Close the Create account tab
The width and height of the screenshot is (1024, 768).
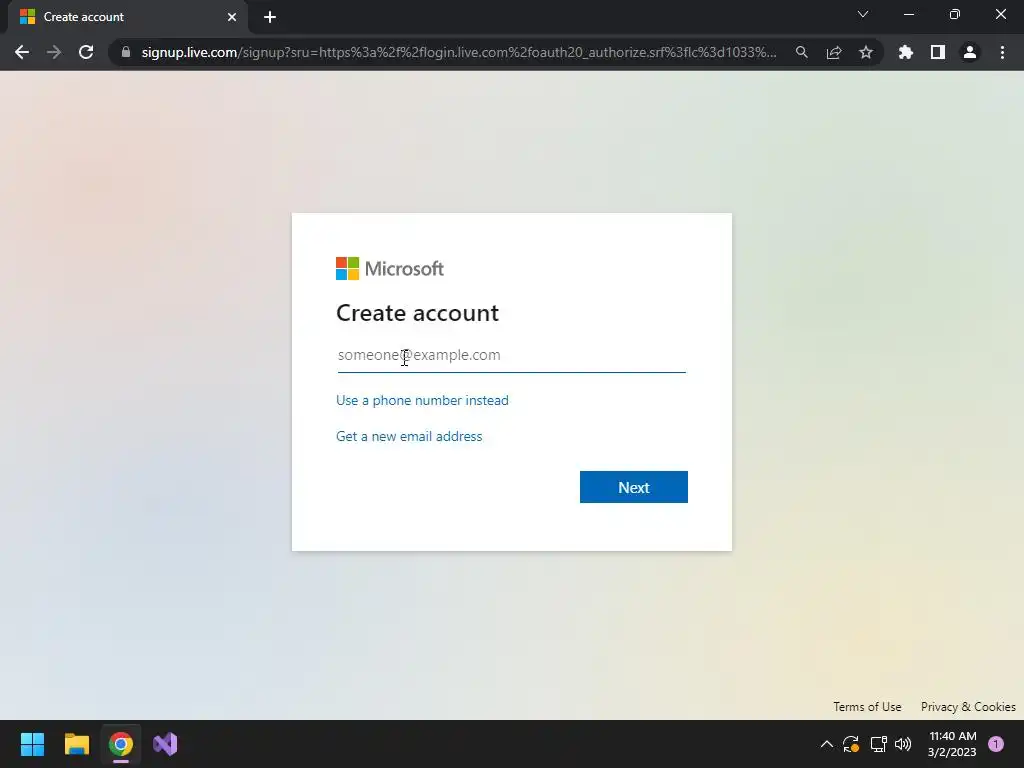(232, 17)
